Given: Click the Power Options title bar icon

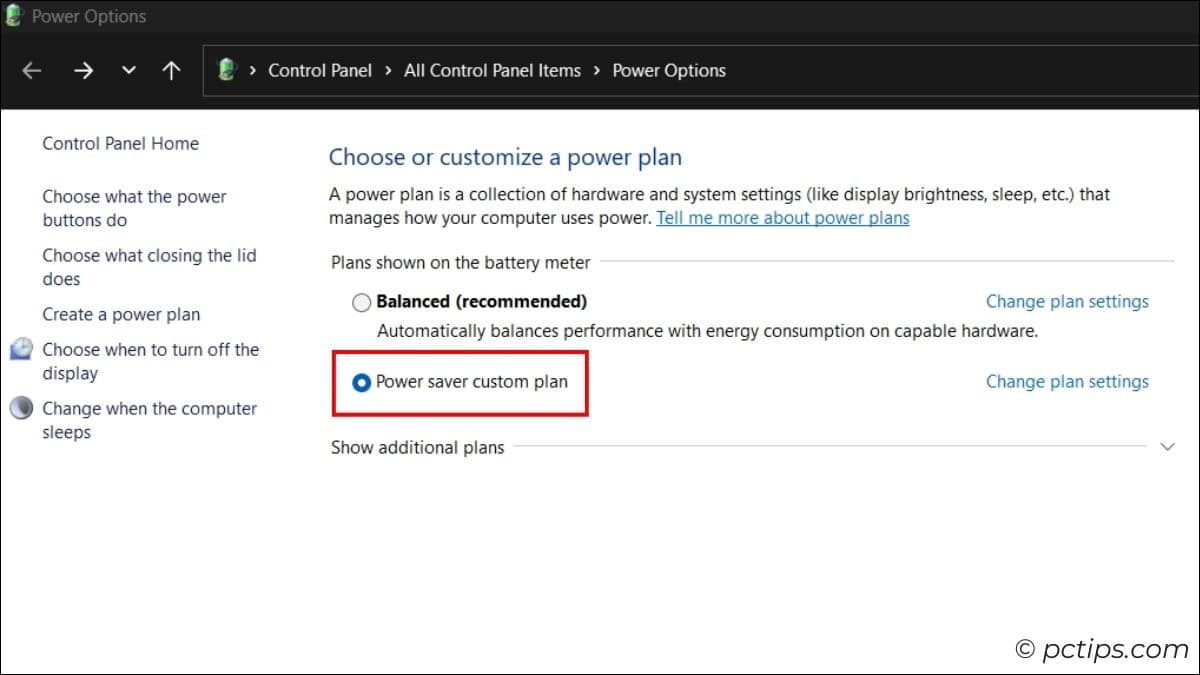Looking at the screenshot, I should [x=14, y=16].
